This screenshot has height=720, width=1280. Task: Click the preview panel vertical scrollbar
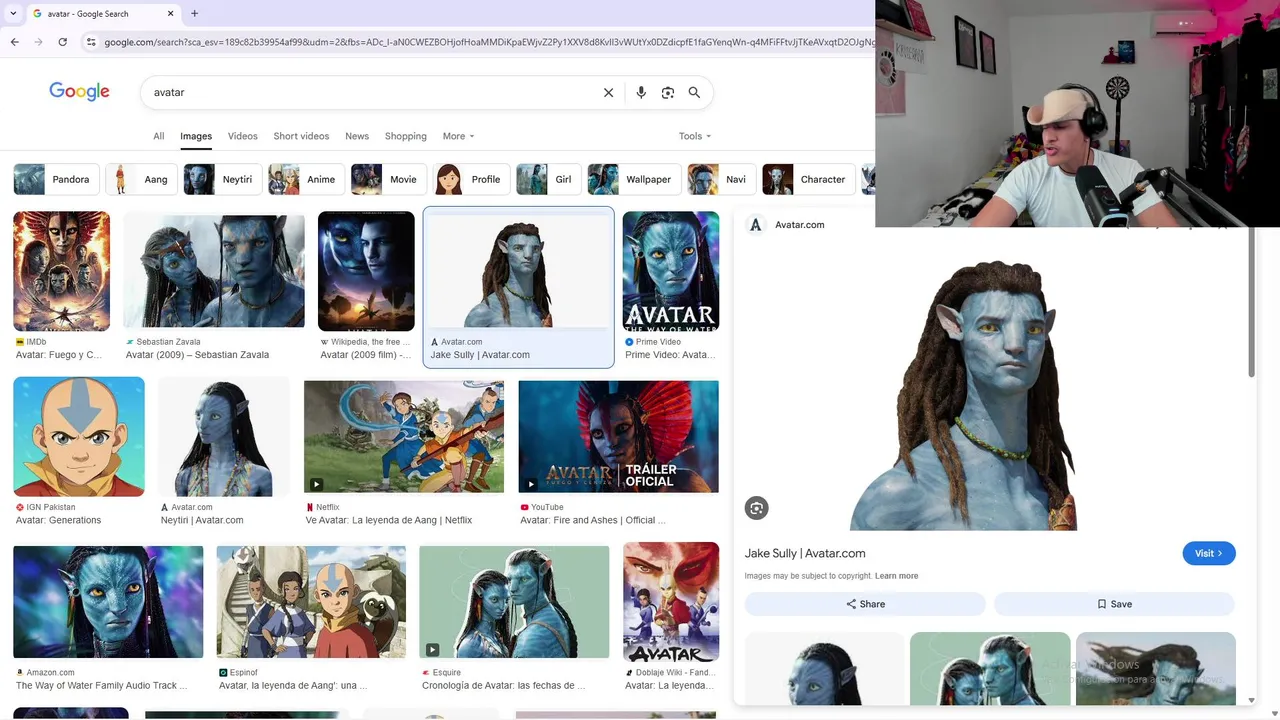(x=1251, y=300)
